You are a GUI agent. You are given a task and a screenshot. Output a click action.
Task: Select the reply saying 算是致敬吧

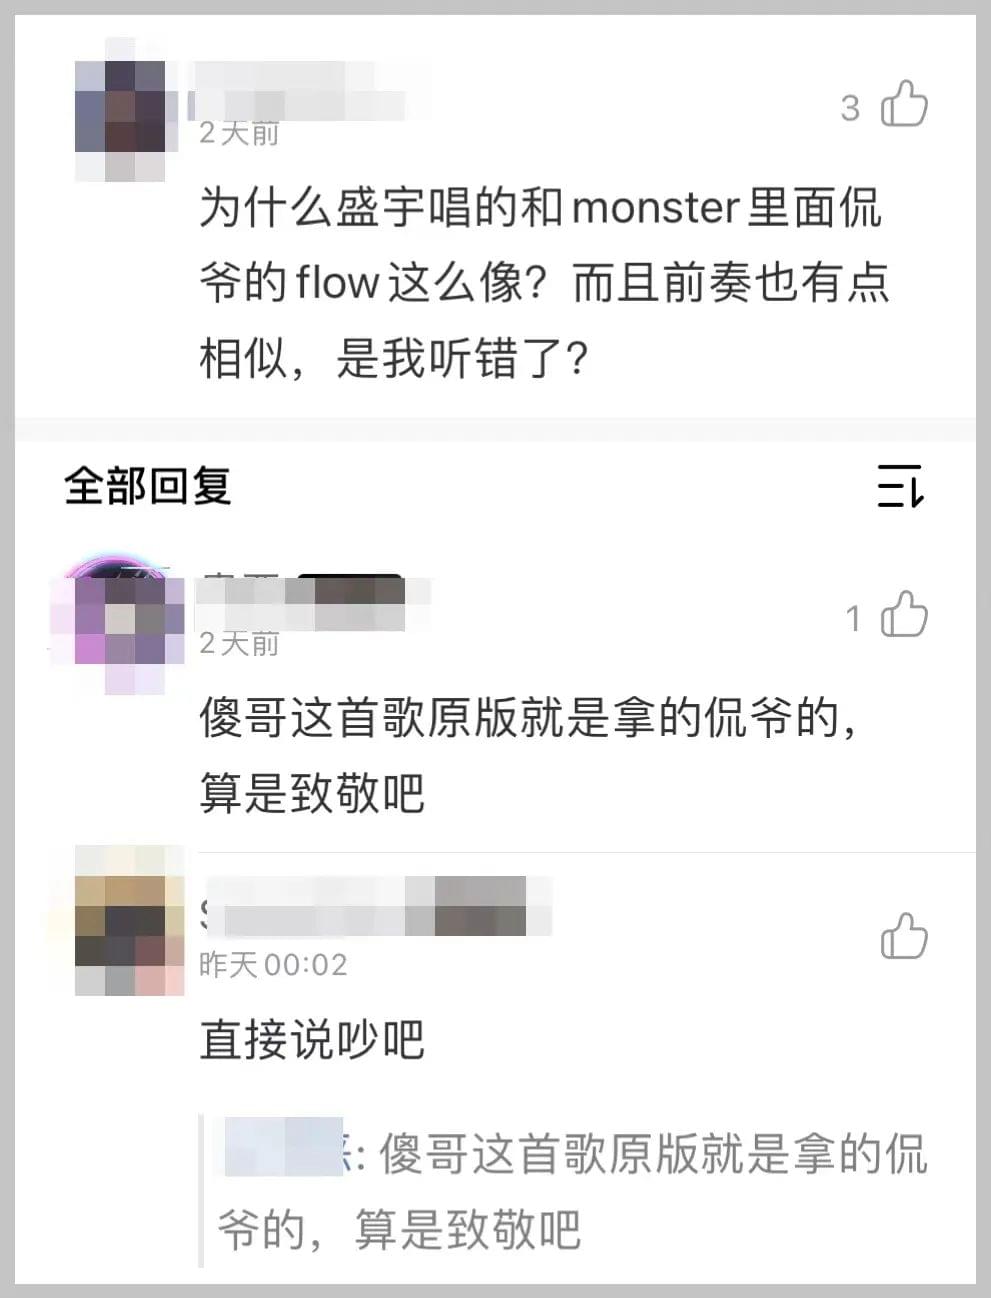(x=528, y=756)
